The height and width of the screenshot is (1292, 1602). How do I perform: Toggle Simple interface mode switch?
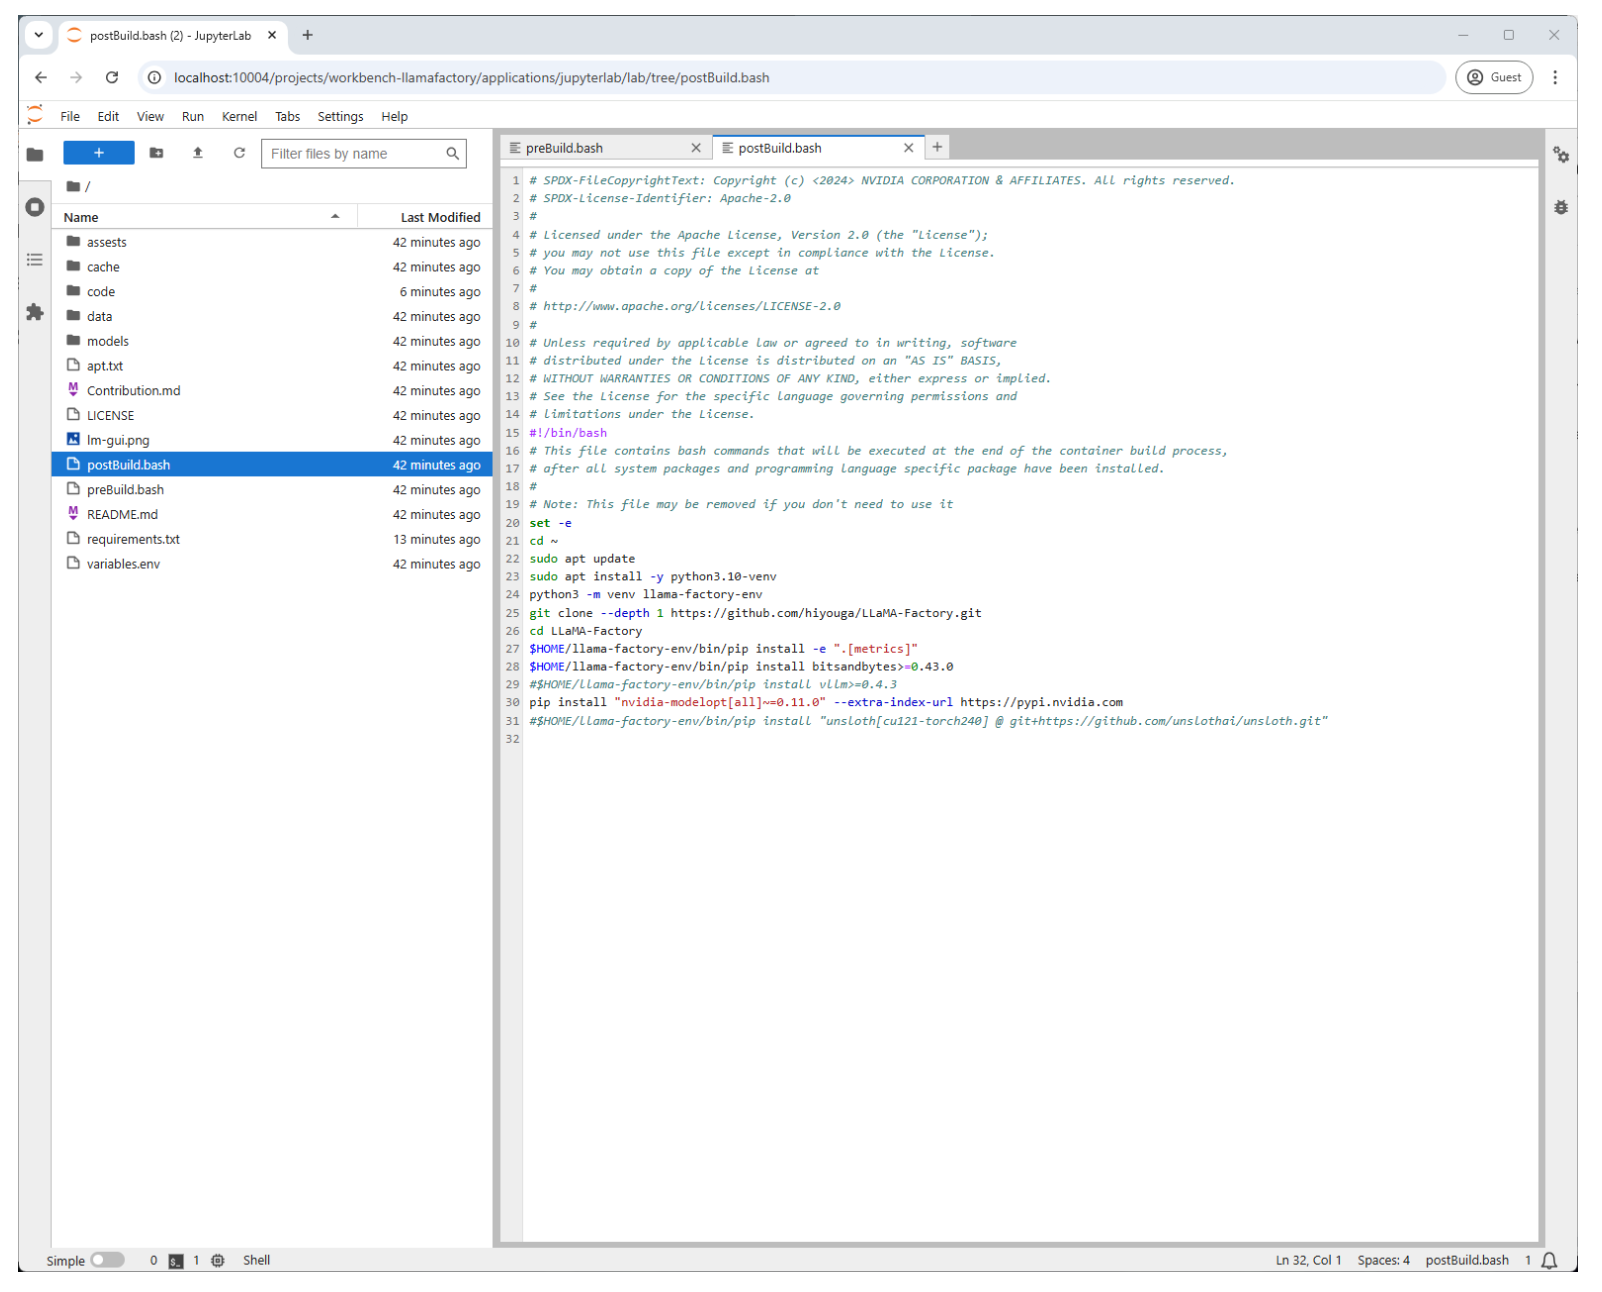(107, 1260)
